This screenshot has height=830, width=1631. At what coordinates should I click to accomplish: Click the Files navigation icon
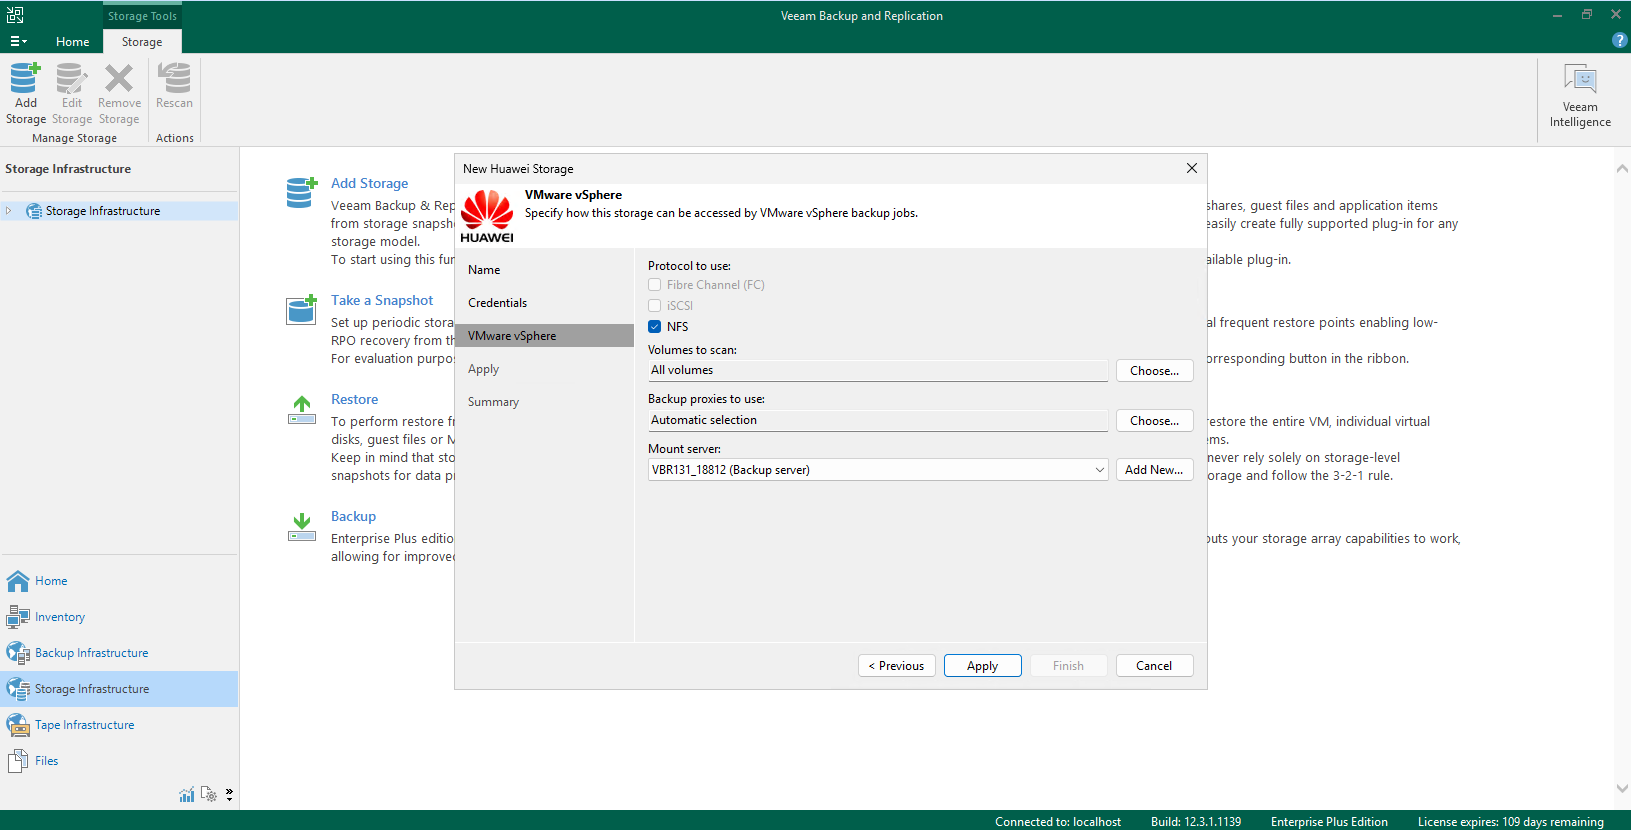coord(18,761)
